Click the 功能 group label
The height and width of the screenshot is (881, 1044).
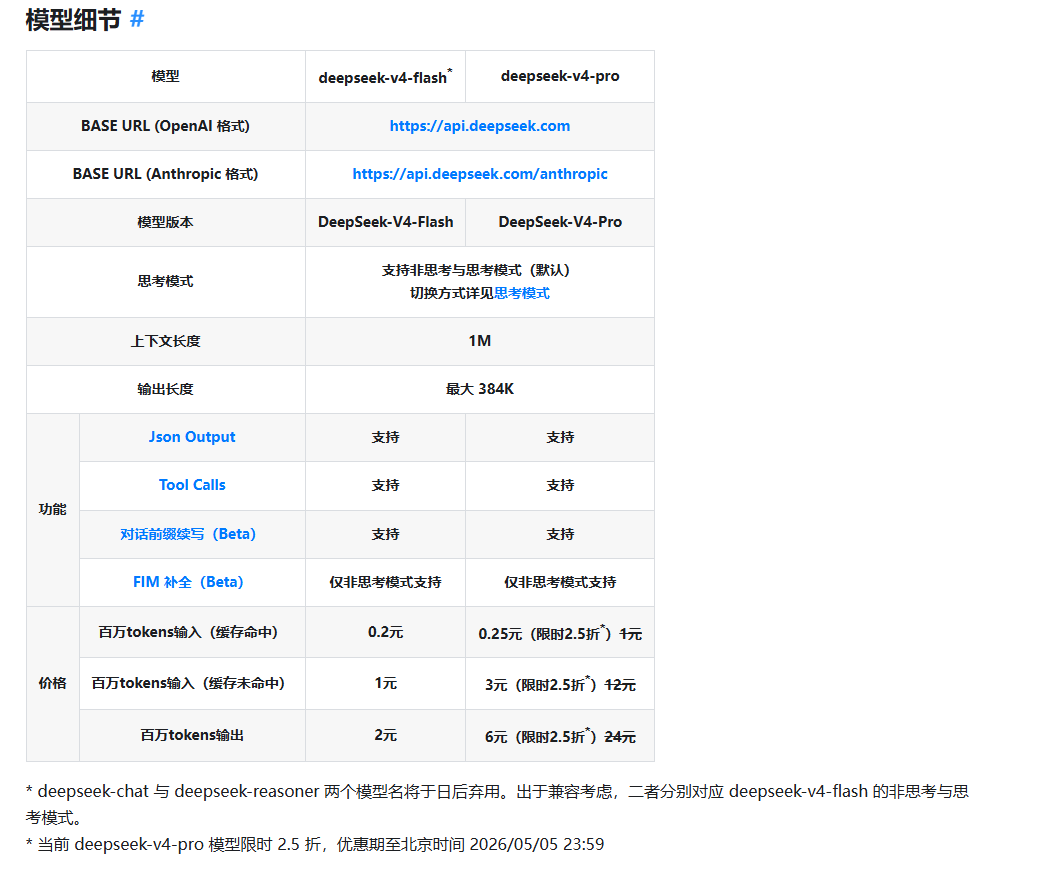coord(53,509)
